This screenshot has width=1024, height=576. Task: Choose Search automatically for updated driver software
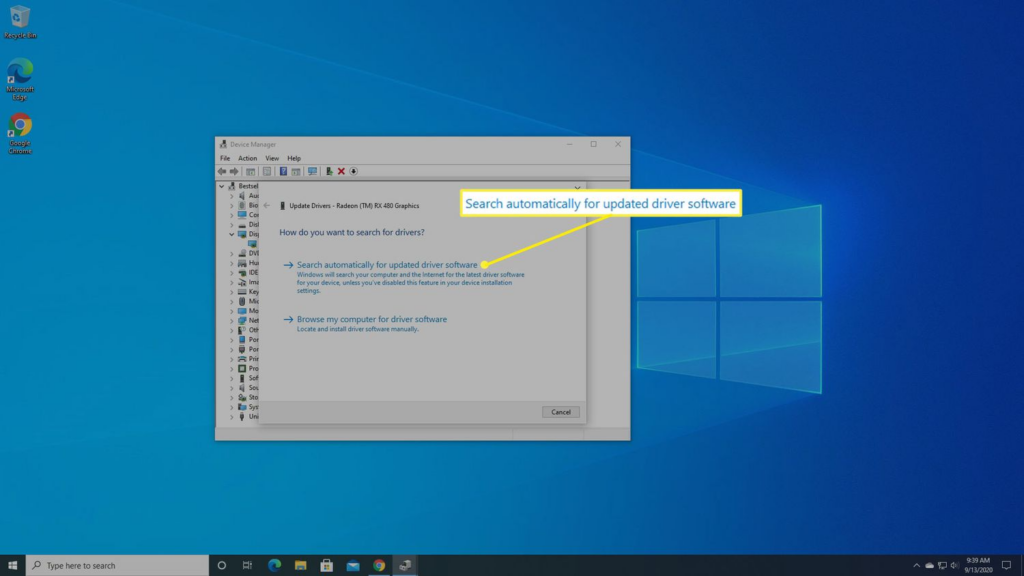(x=387, y=264)
